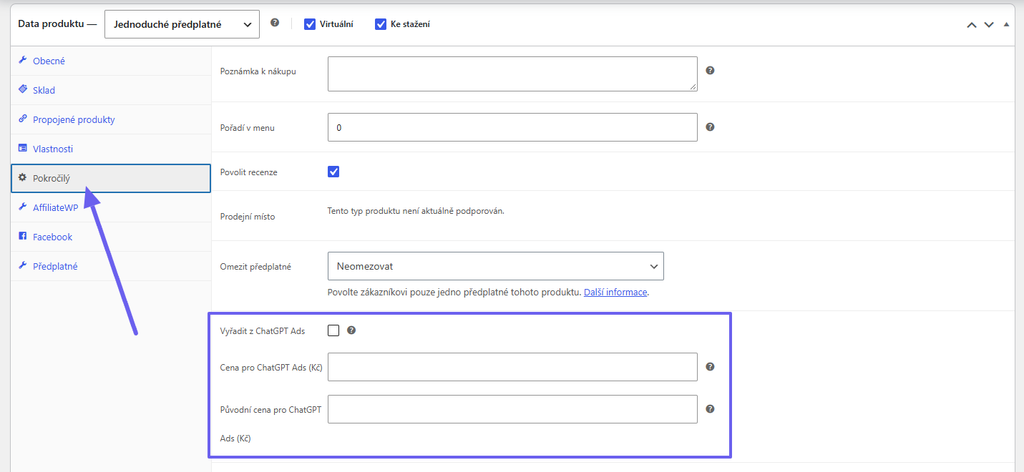Screen dimensions: 1024x472
Task: Click the link icon next to Propojené produkty
Action: pyautogui.click(x=22, y=119)
